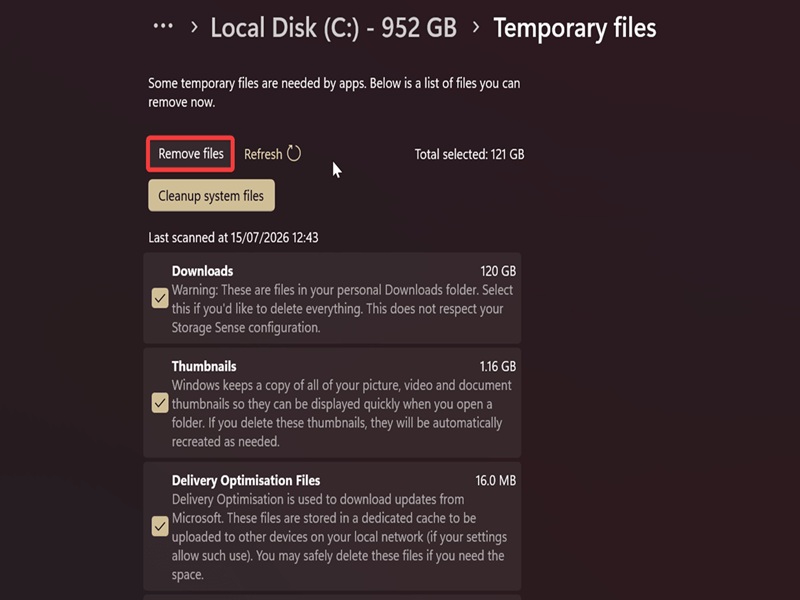The height and width of the screenshot is (600, 800).
Task: Click the Remove files button
Action: [x=191, y=154]
